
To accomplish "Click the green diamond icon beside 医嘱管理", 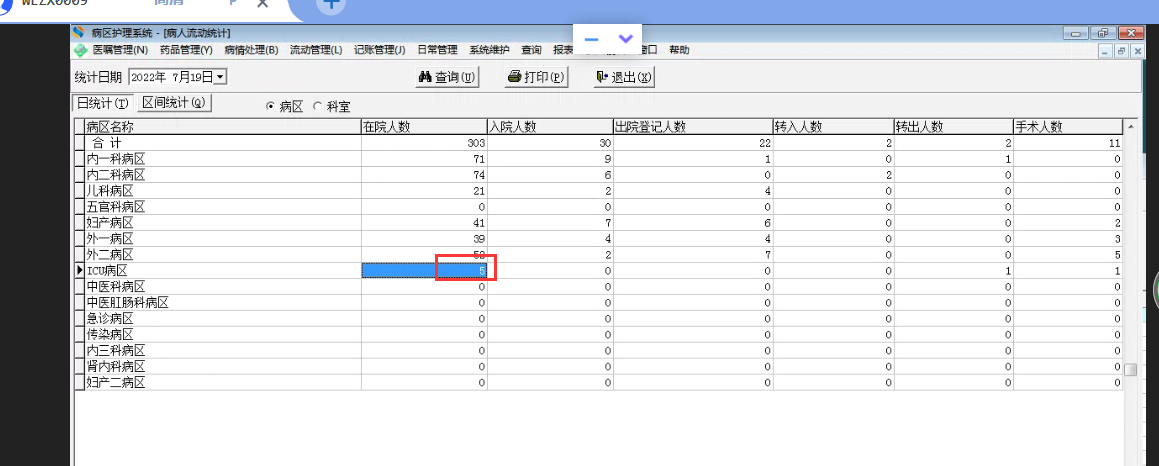I will (81, 50).
